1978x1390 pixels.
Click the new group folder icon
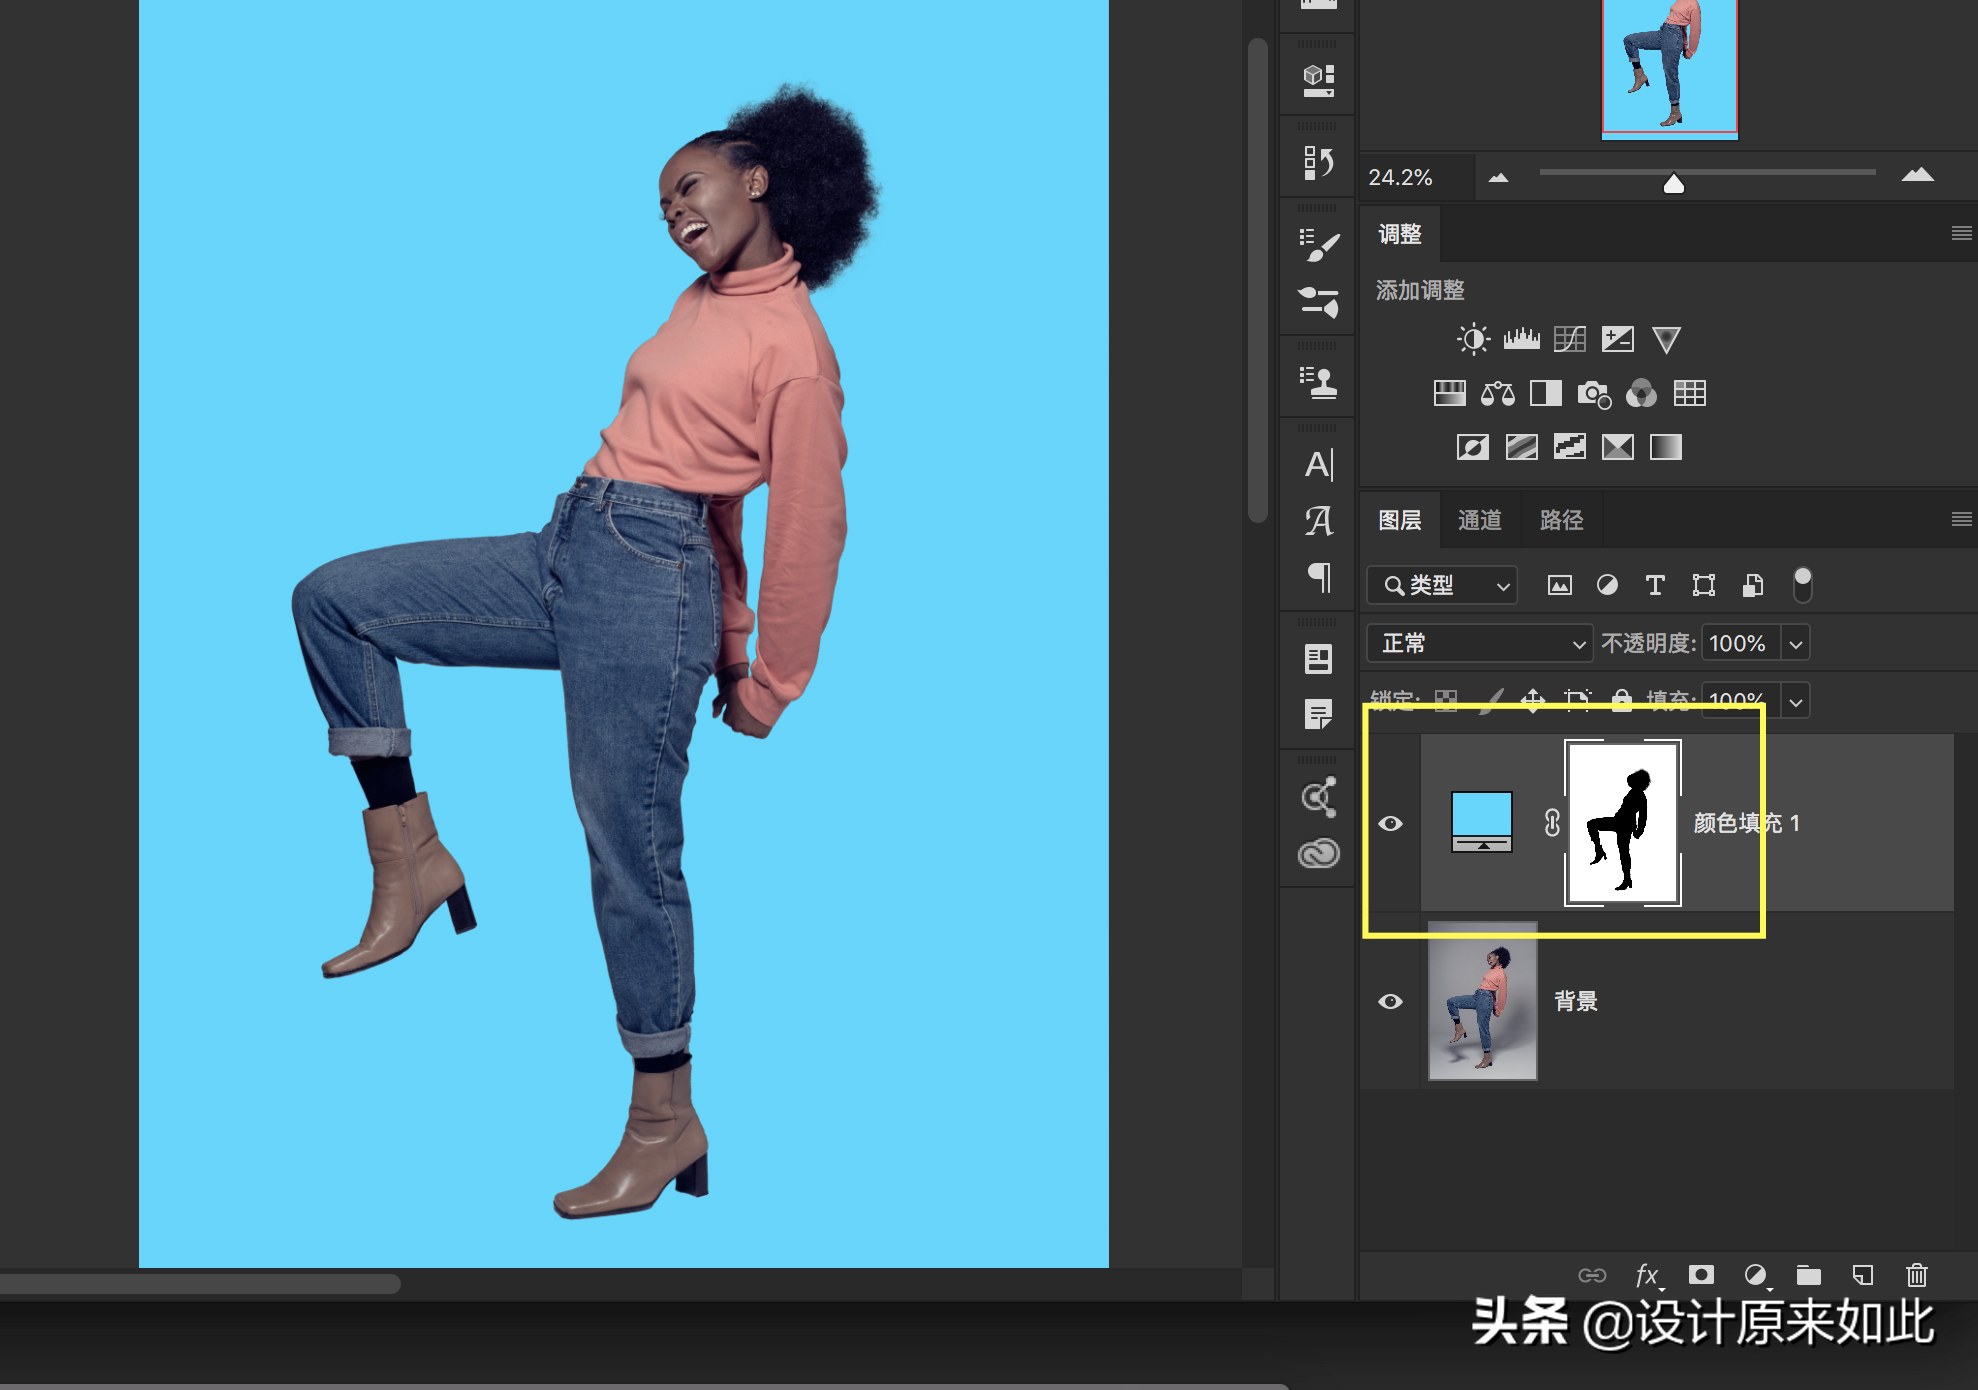[x=1808, y=1275]
